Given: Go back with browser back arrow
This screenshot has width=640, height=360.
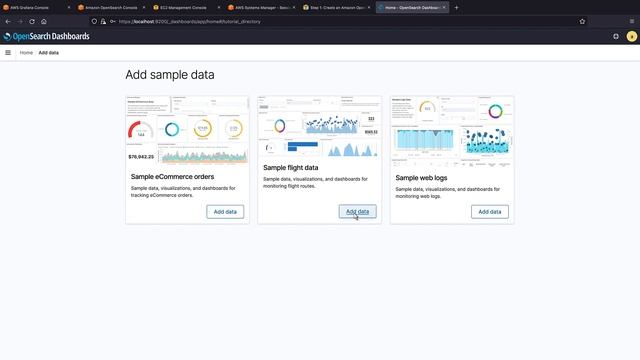Looking at the screenshot, I should pos(8,22).
